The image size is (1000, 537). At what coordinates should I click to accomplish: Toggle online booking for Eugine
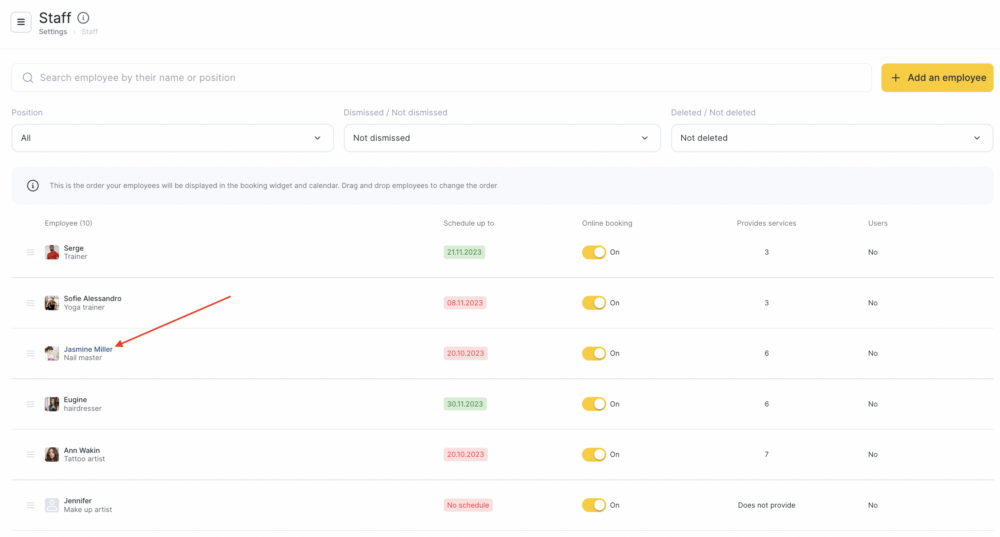594,404
